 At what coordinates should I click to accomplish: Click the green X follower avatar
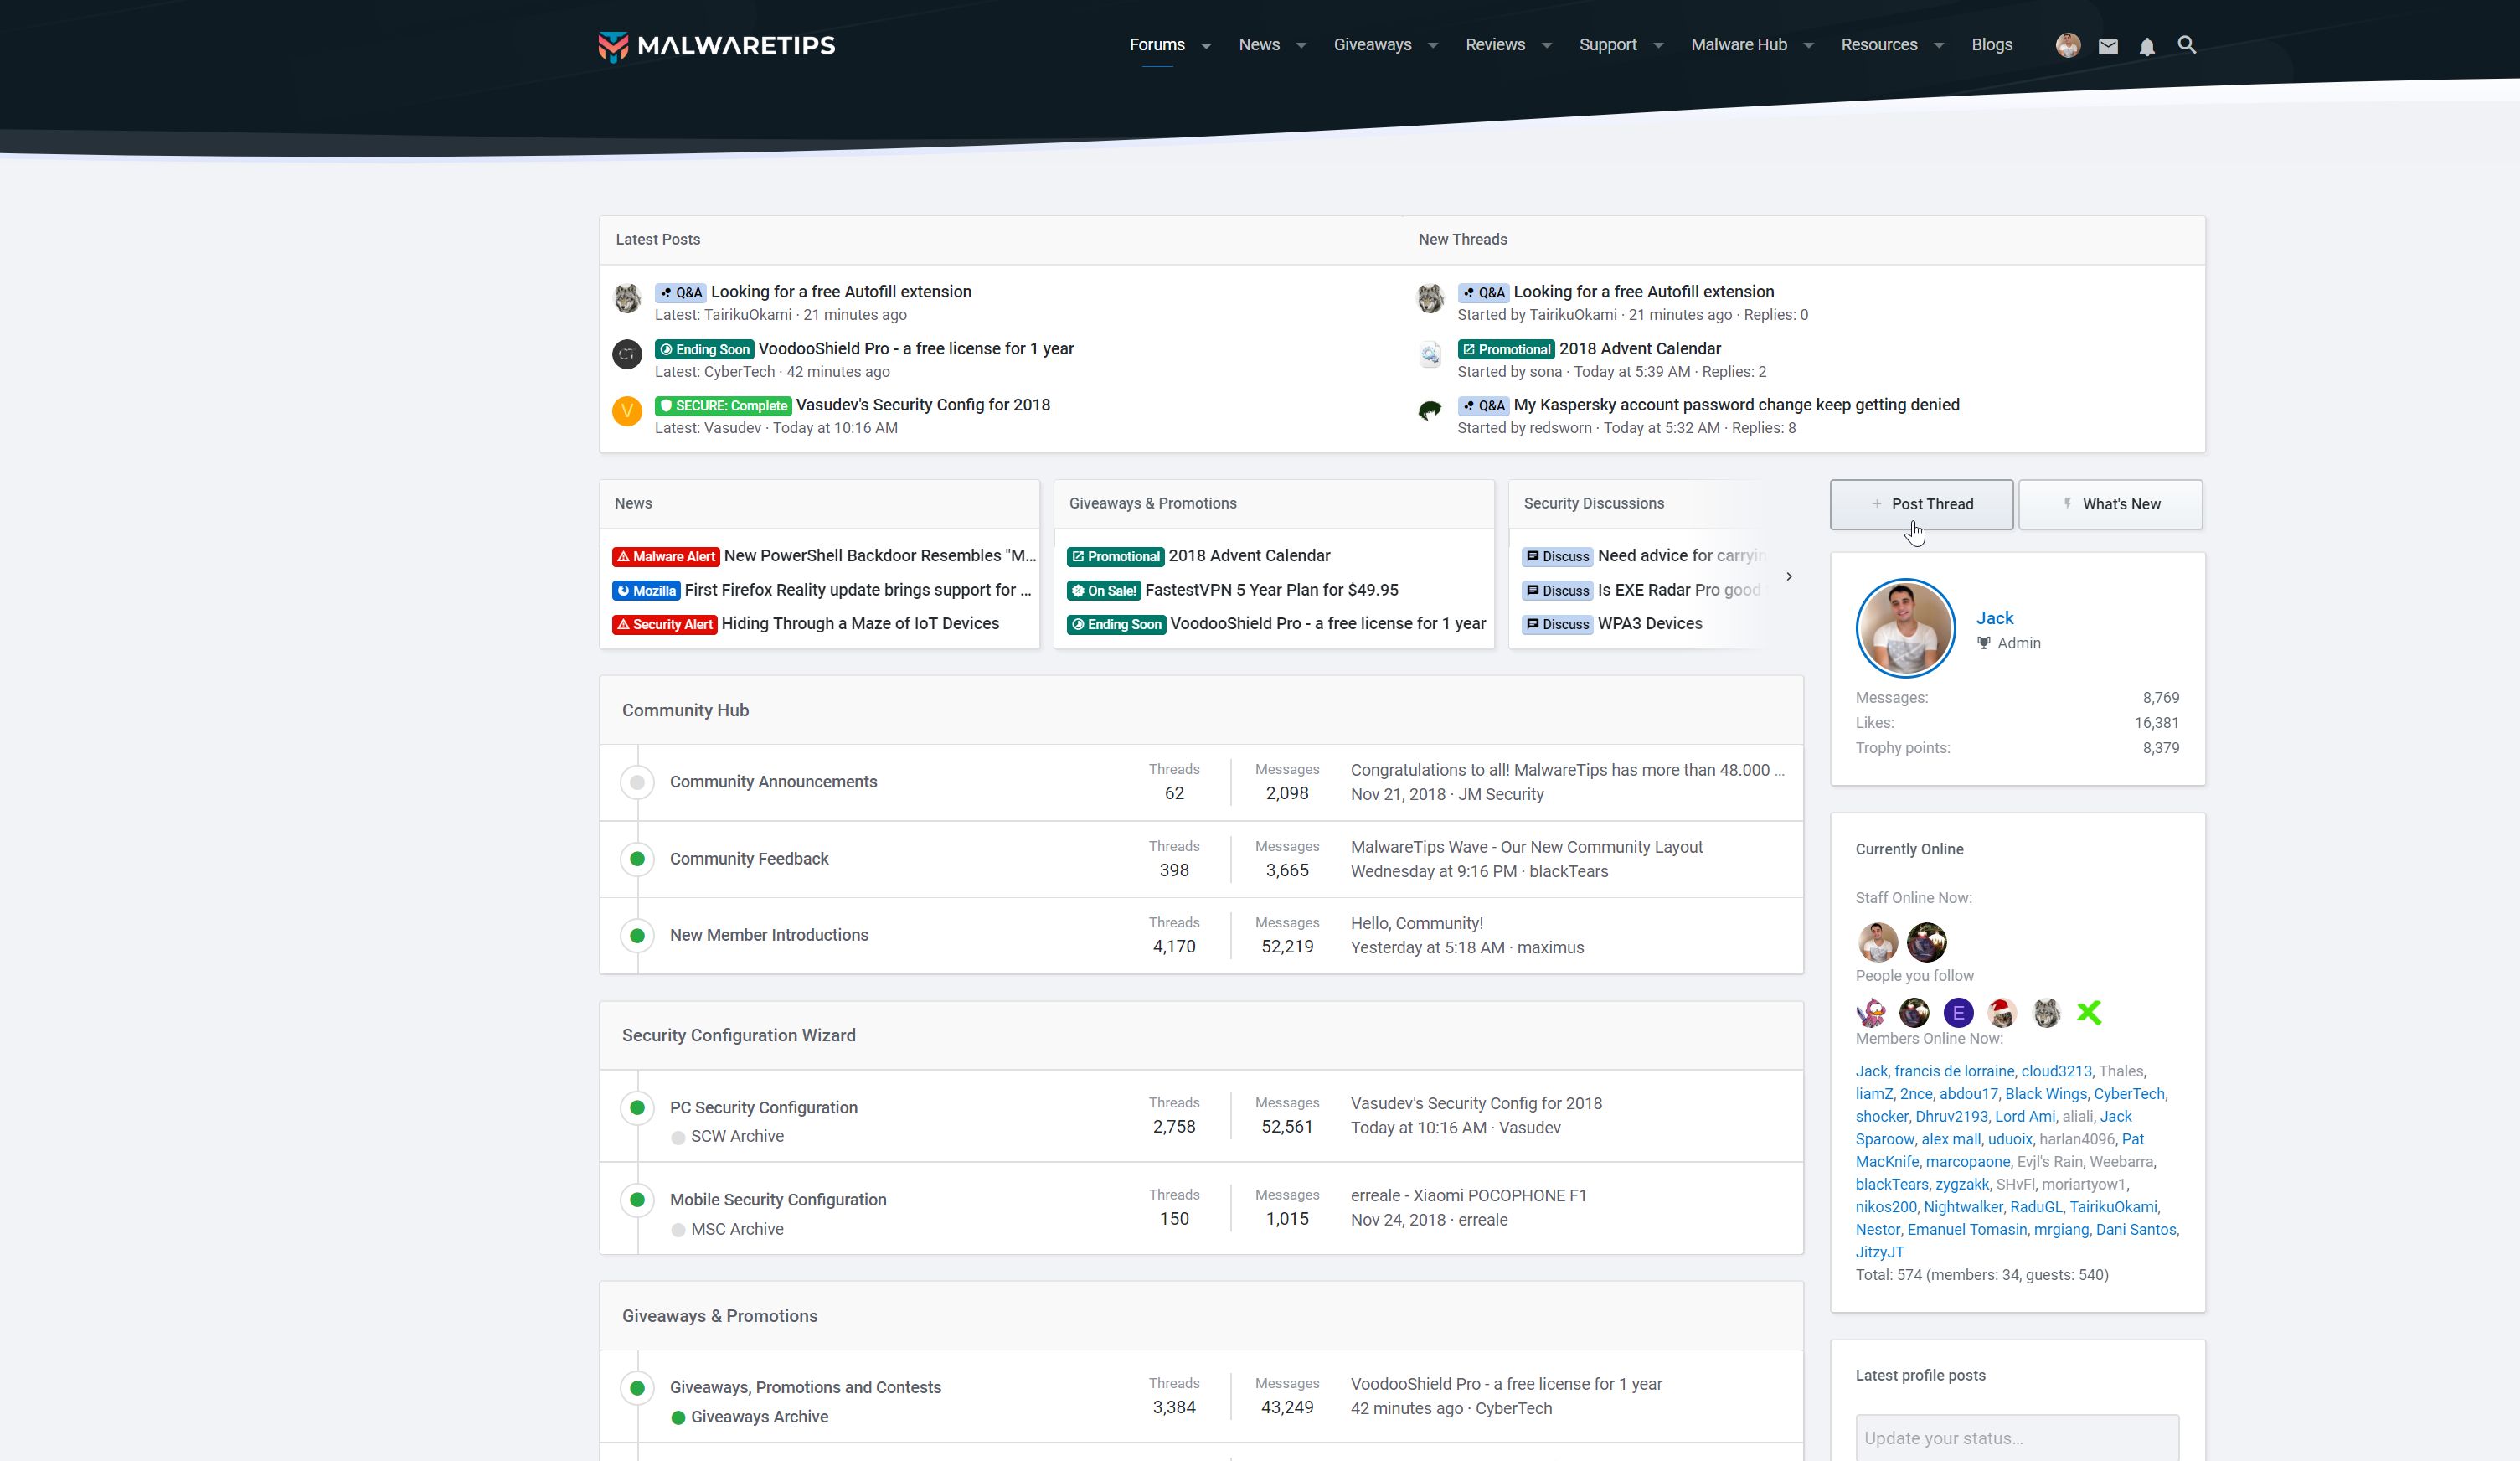coord(2088,1013)
